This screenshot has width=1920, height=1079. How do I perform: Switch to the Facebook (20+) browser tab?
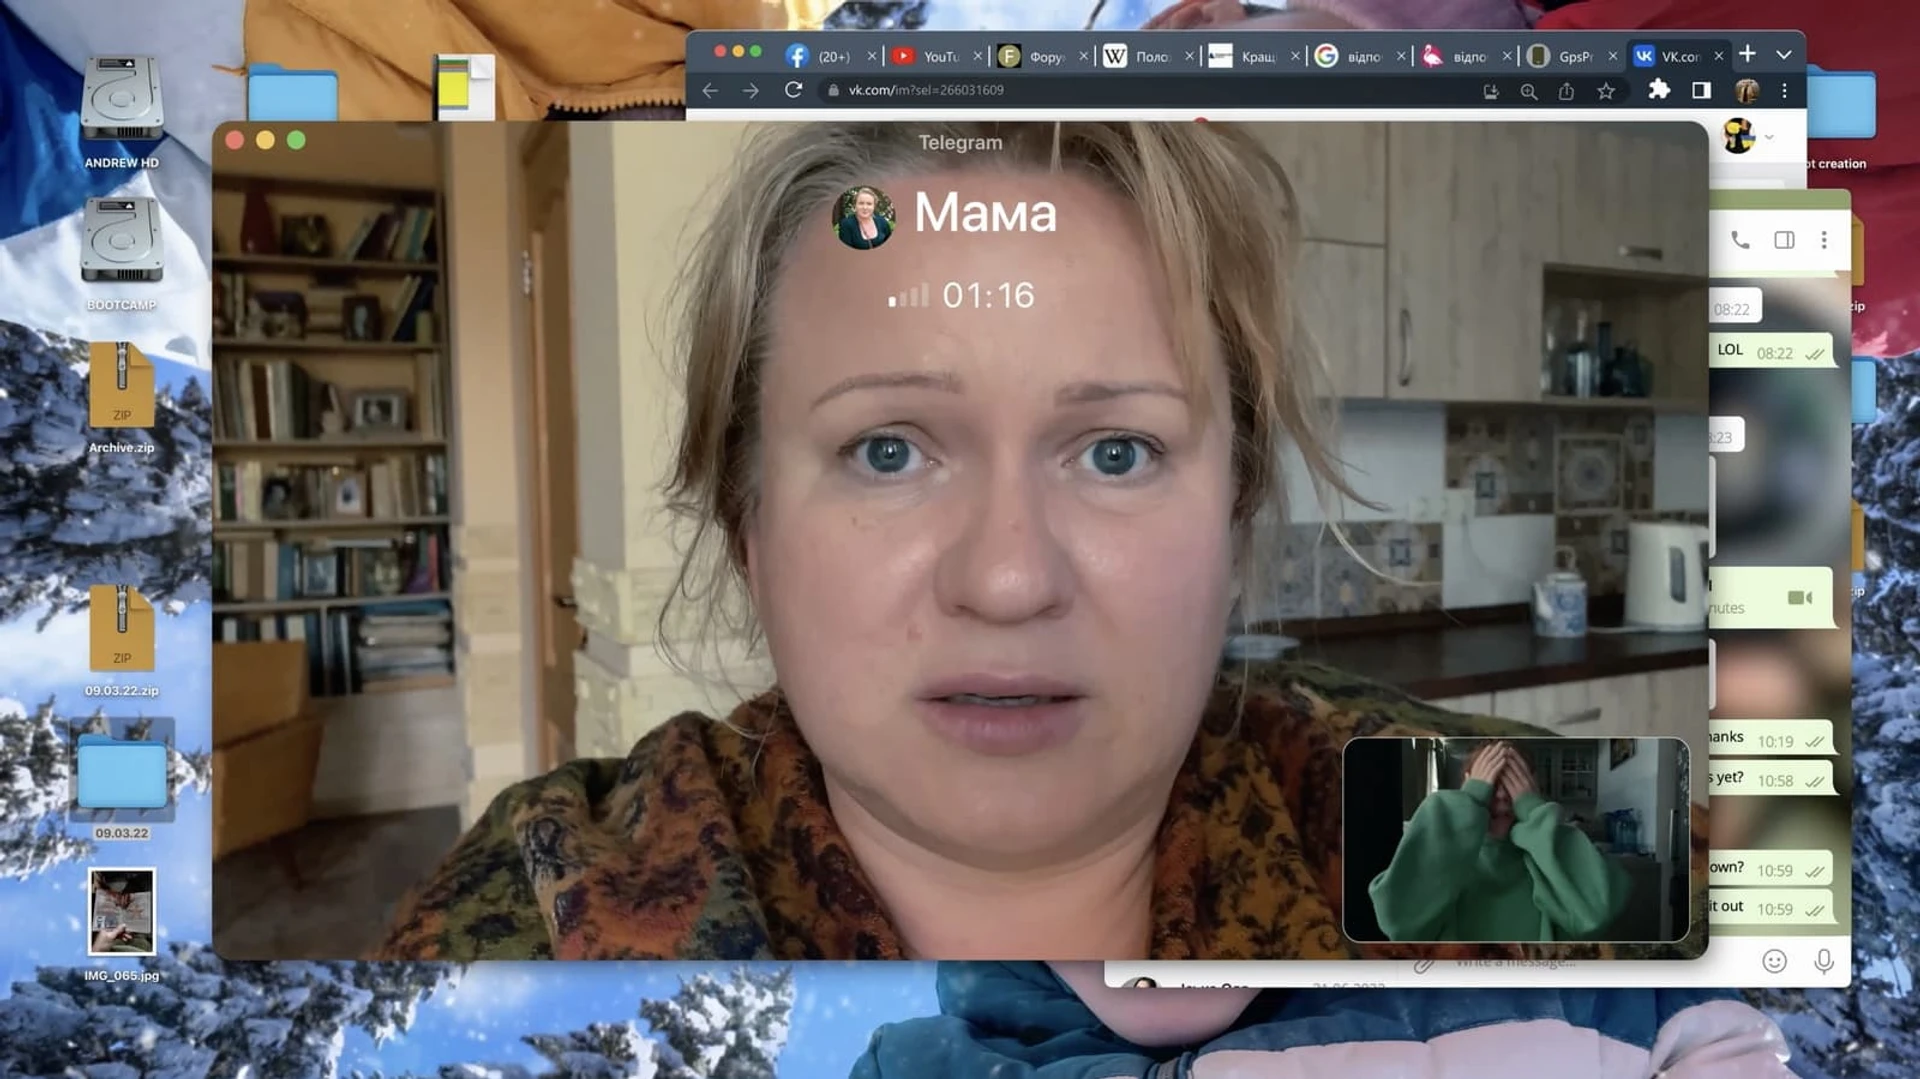click(x=820, y=56)
